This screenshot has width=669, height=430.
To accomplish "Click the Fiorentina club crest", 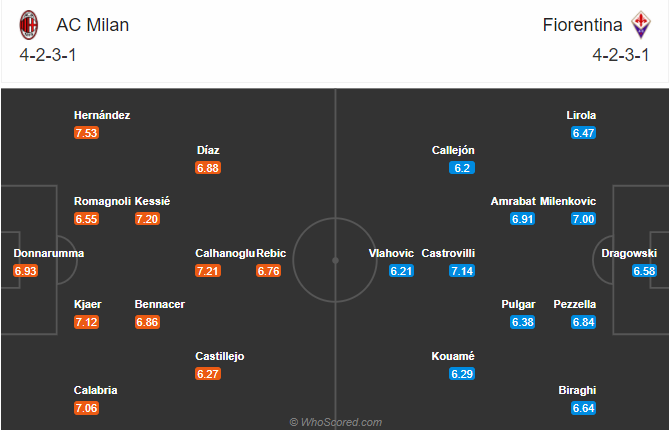I will point(640,23).
